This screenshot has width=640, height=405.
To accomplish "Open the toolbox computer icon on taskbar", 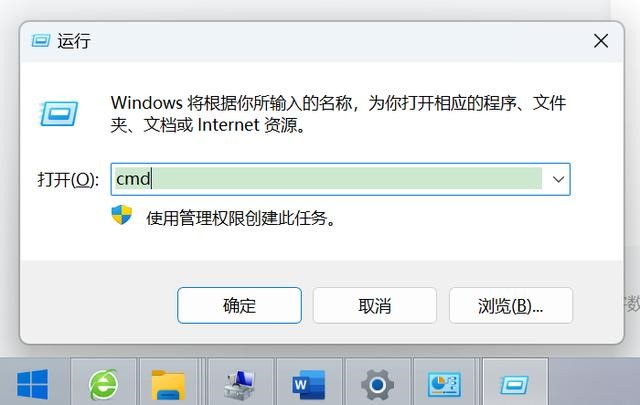I will 240,384.
